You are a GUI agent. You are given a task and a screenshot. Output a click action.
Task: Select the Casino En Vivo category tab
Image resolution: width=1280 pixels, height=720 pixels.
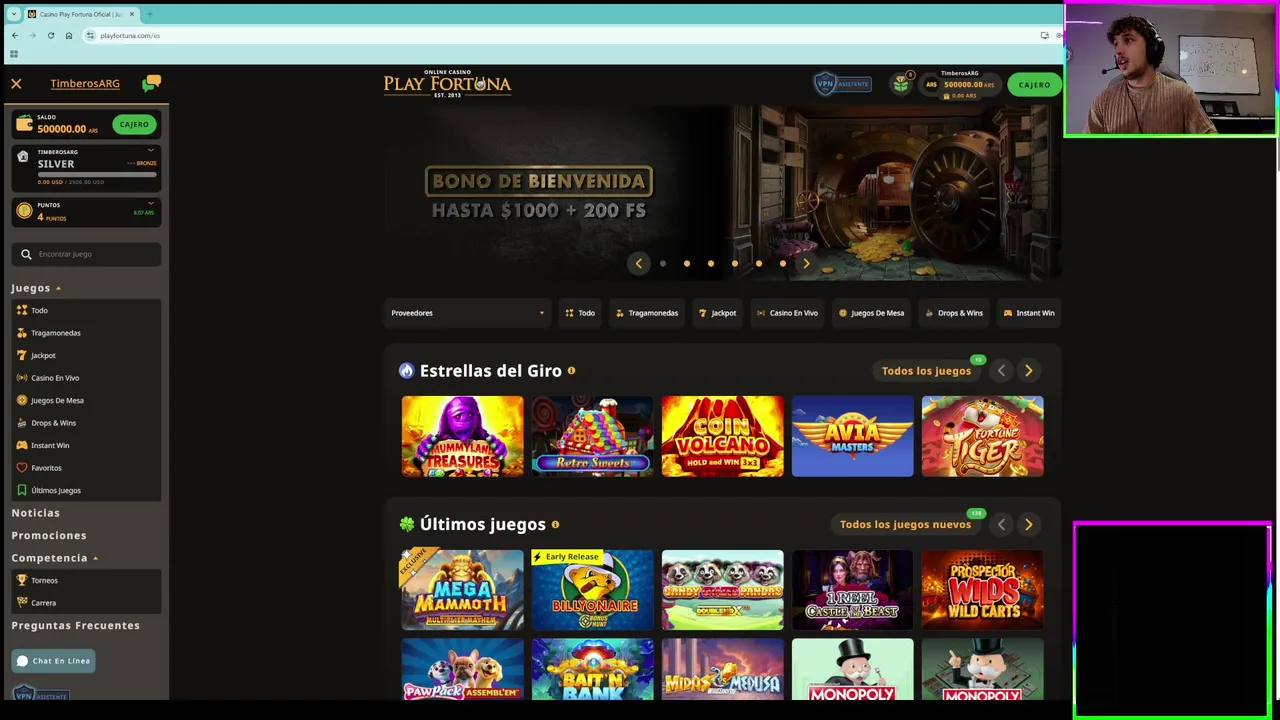click(787, 313)
